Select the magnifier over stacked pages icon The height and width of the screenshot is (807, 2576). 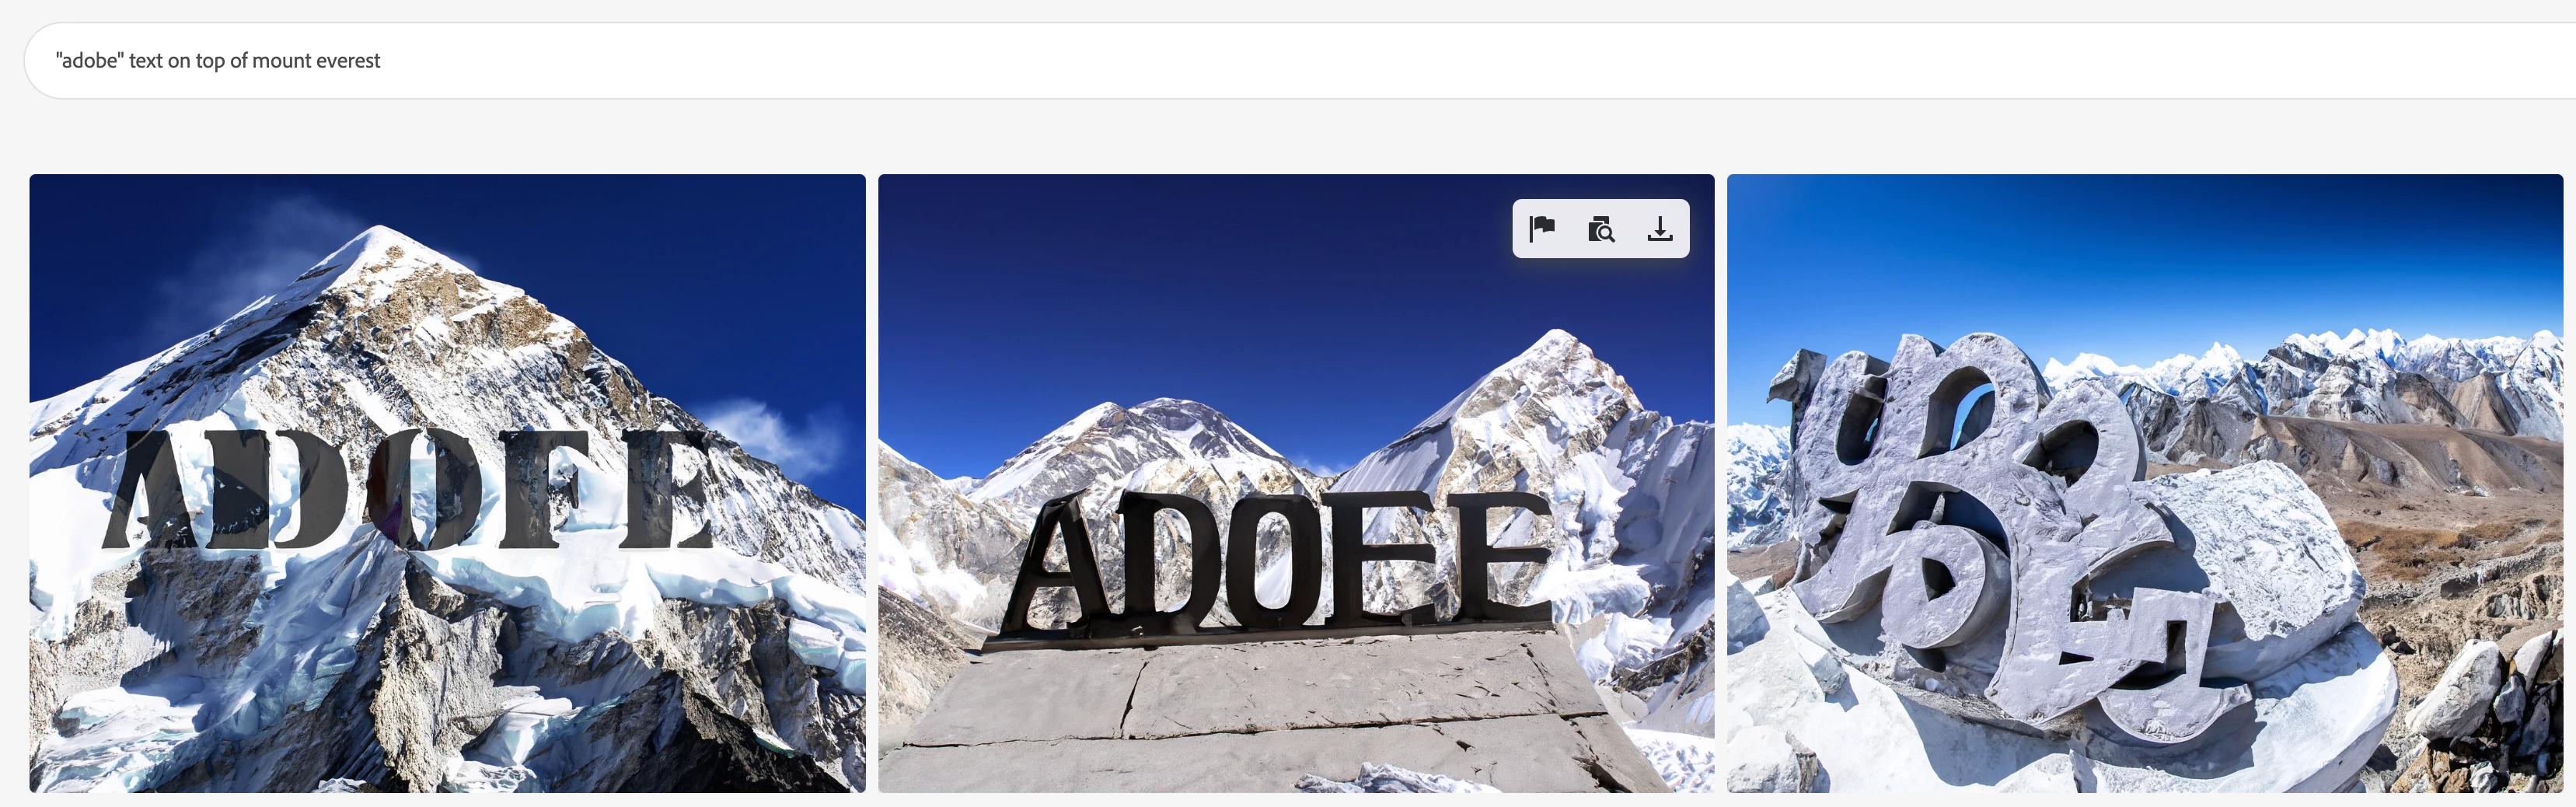tap(1601, 229)
